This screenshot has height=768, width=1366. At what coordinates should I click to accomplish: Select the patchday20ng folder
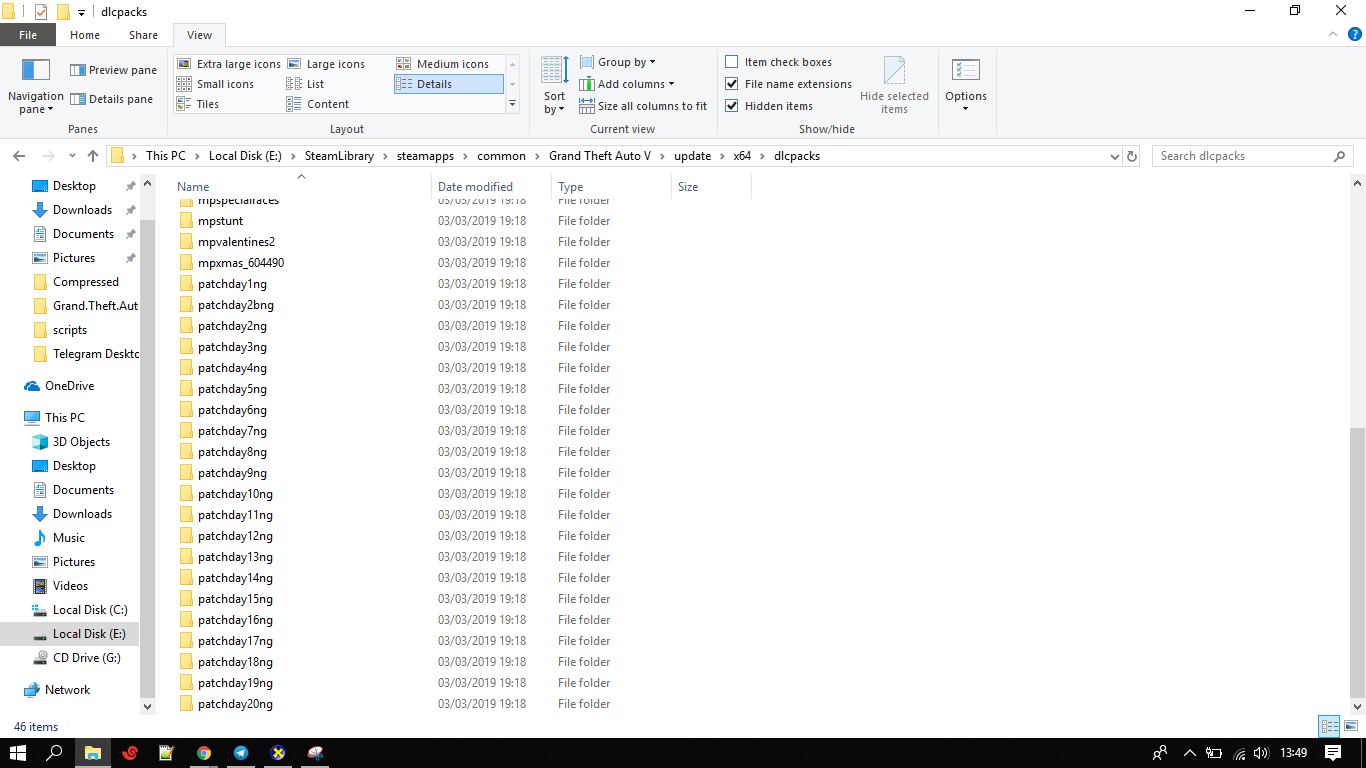tap(235, 704)
